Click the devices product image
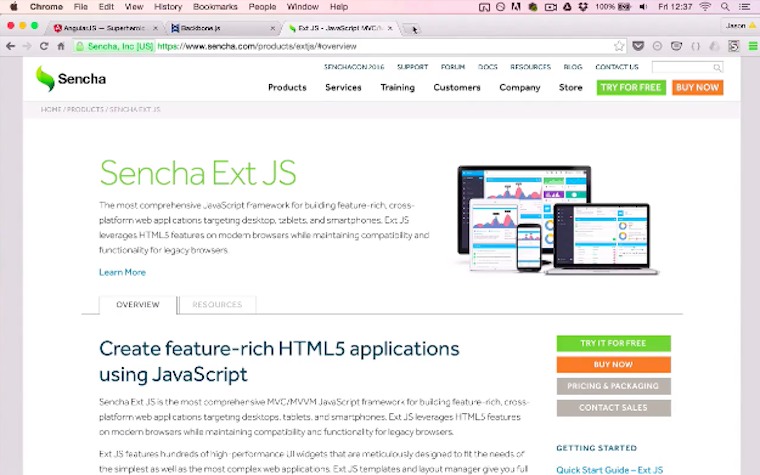Screen dimensions: 760x475 point(557,221)
